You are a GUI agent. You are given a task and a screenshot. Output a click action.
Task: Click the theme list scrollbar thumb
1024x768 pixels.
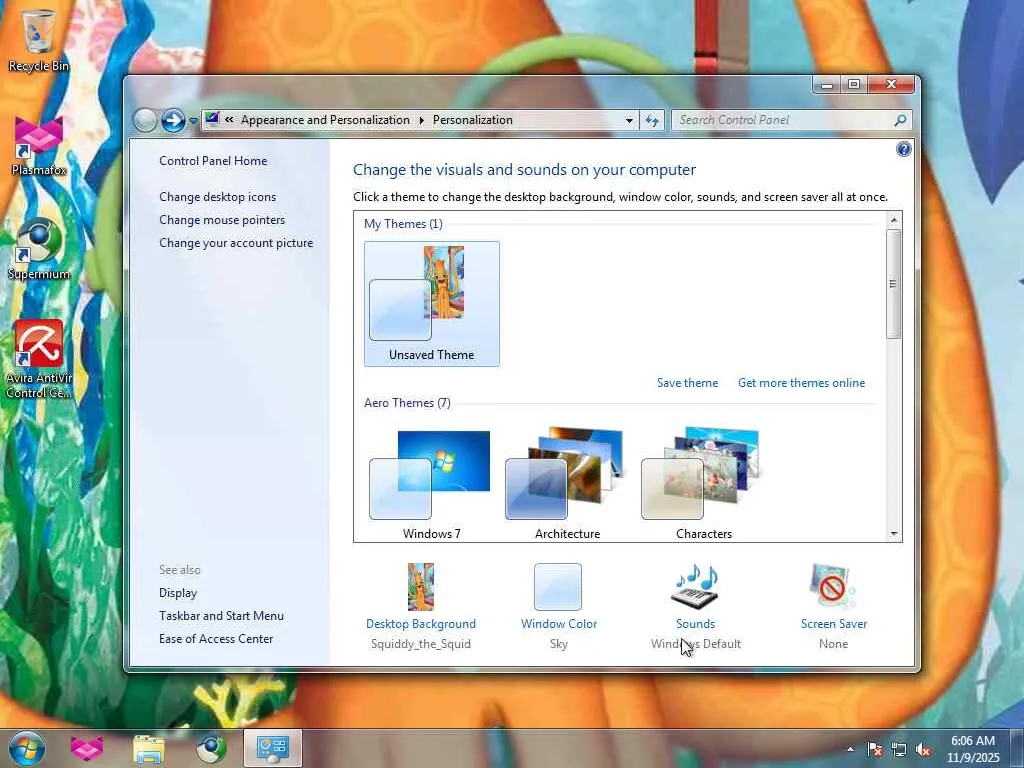[x=893, y=284]
